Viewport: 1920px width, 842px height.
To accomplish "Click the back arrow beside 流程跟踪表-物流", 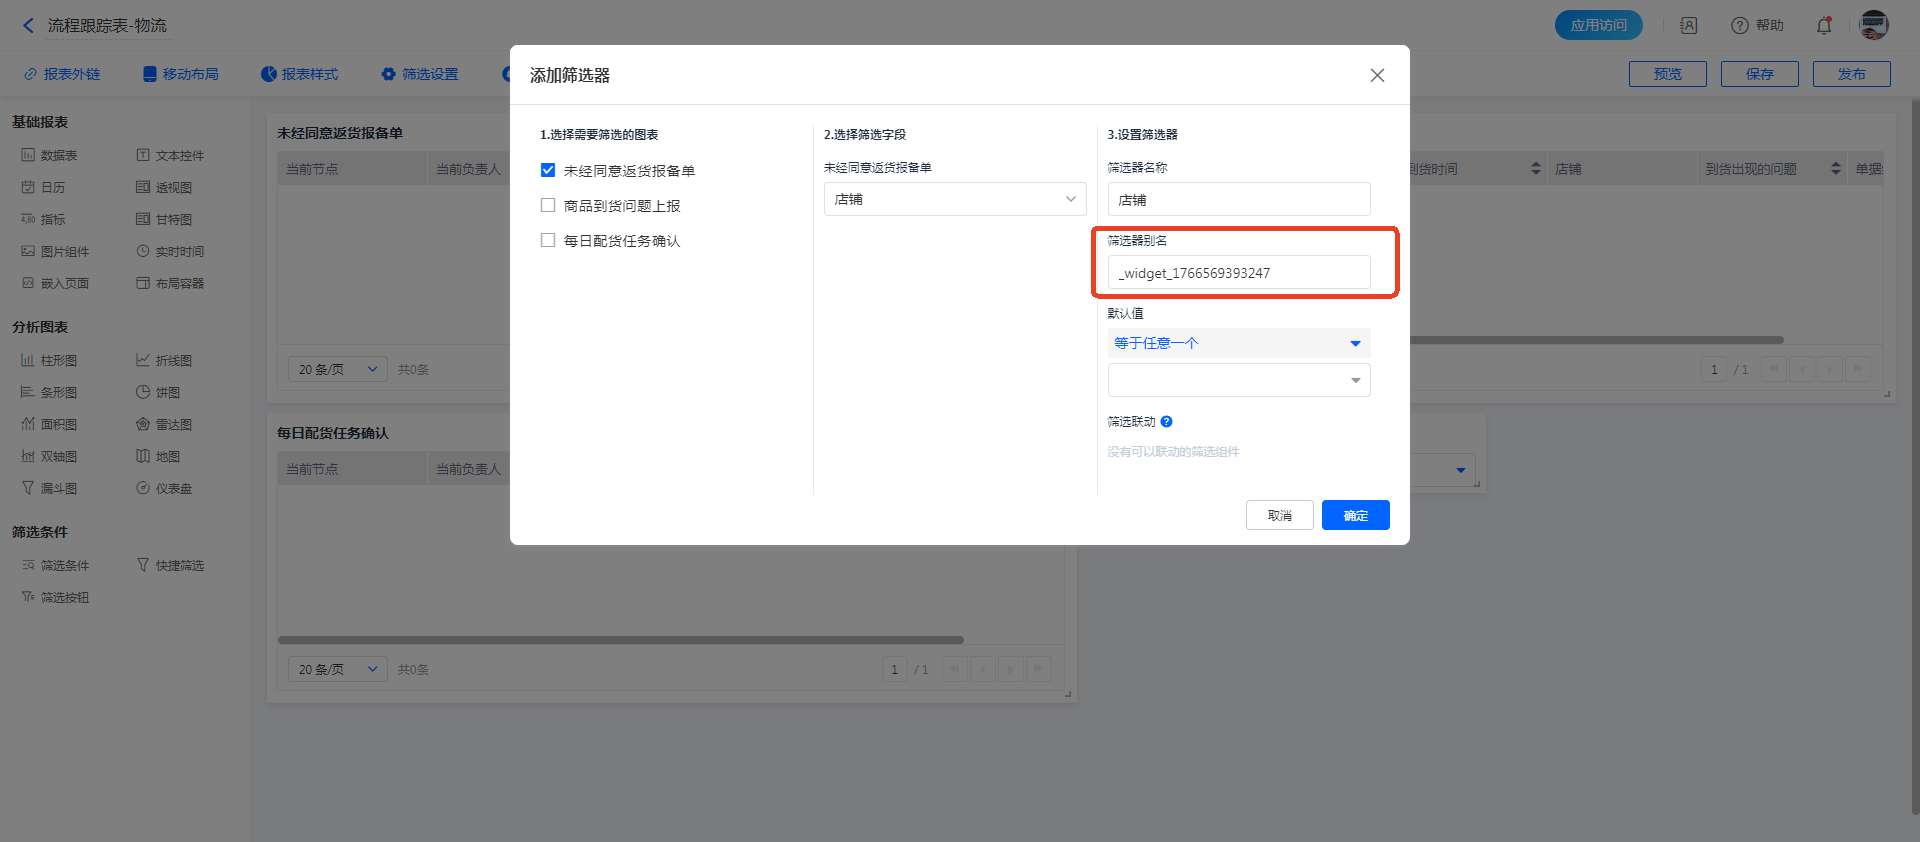I will click(x=28, y=26).
